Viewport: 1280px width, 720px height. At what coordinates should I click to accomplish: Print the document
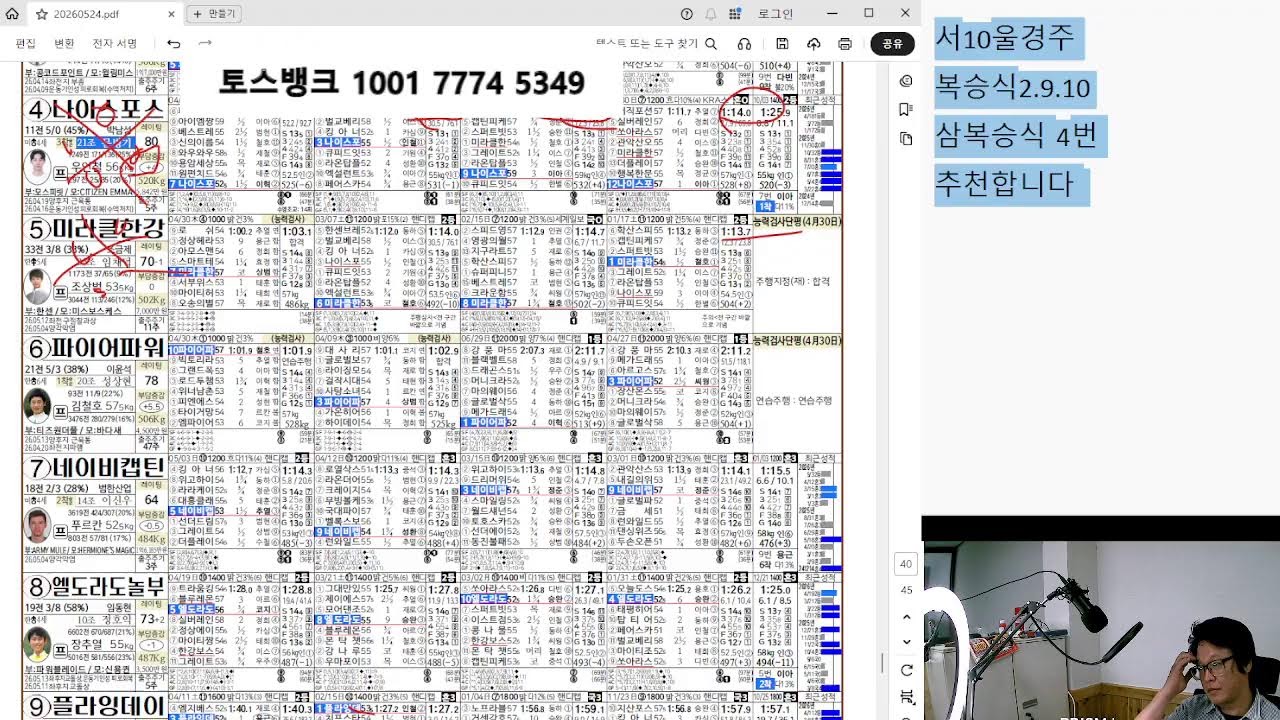pos(845,44)
